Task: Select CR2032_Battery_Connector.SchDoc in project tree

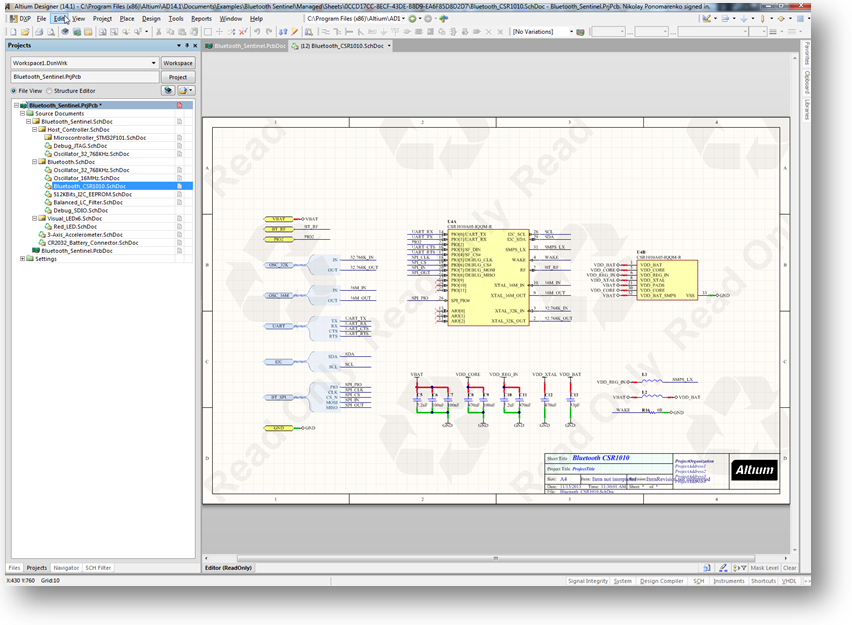Action: 92,243
